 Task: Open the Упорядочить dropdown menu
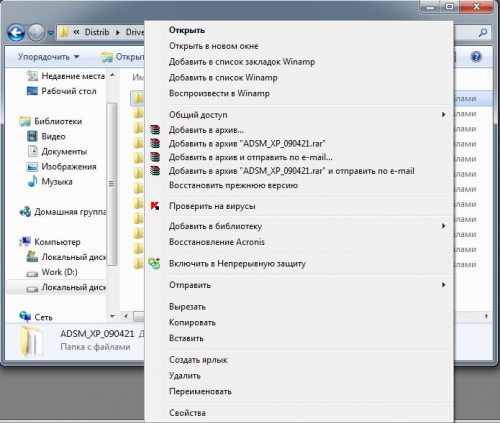[x=49, y=57]
